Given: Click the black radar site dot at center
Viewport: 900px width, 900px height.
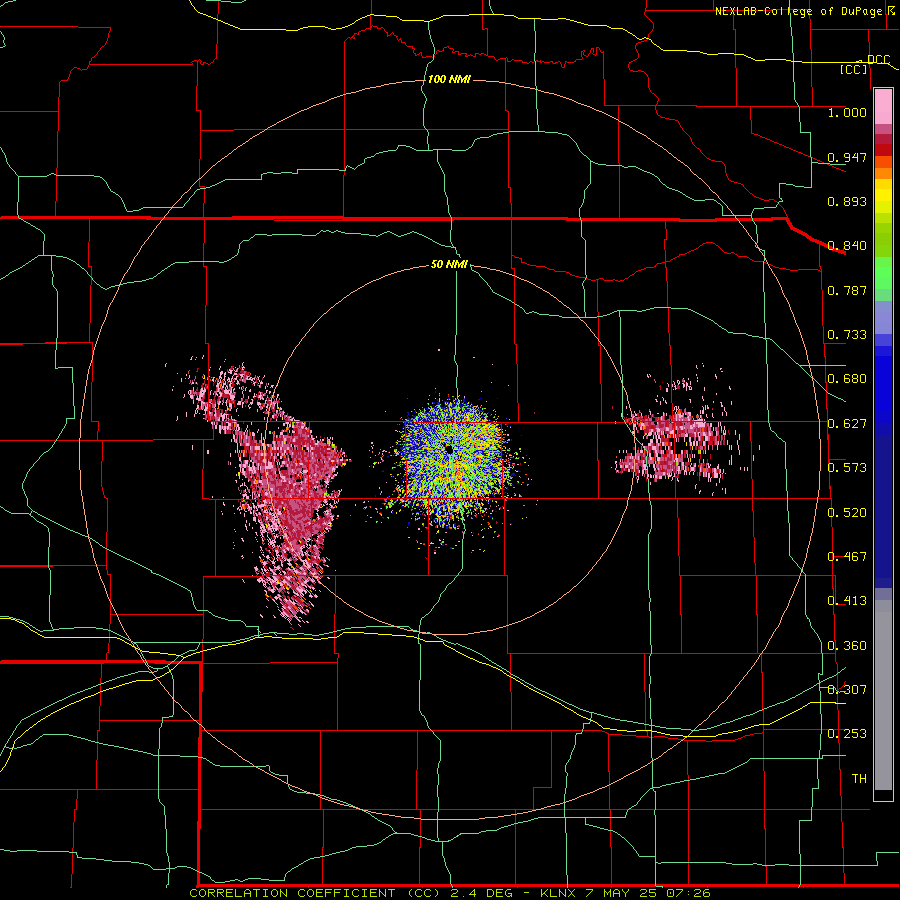Looking at the screenshot, I should (x=449, y=449).
